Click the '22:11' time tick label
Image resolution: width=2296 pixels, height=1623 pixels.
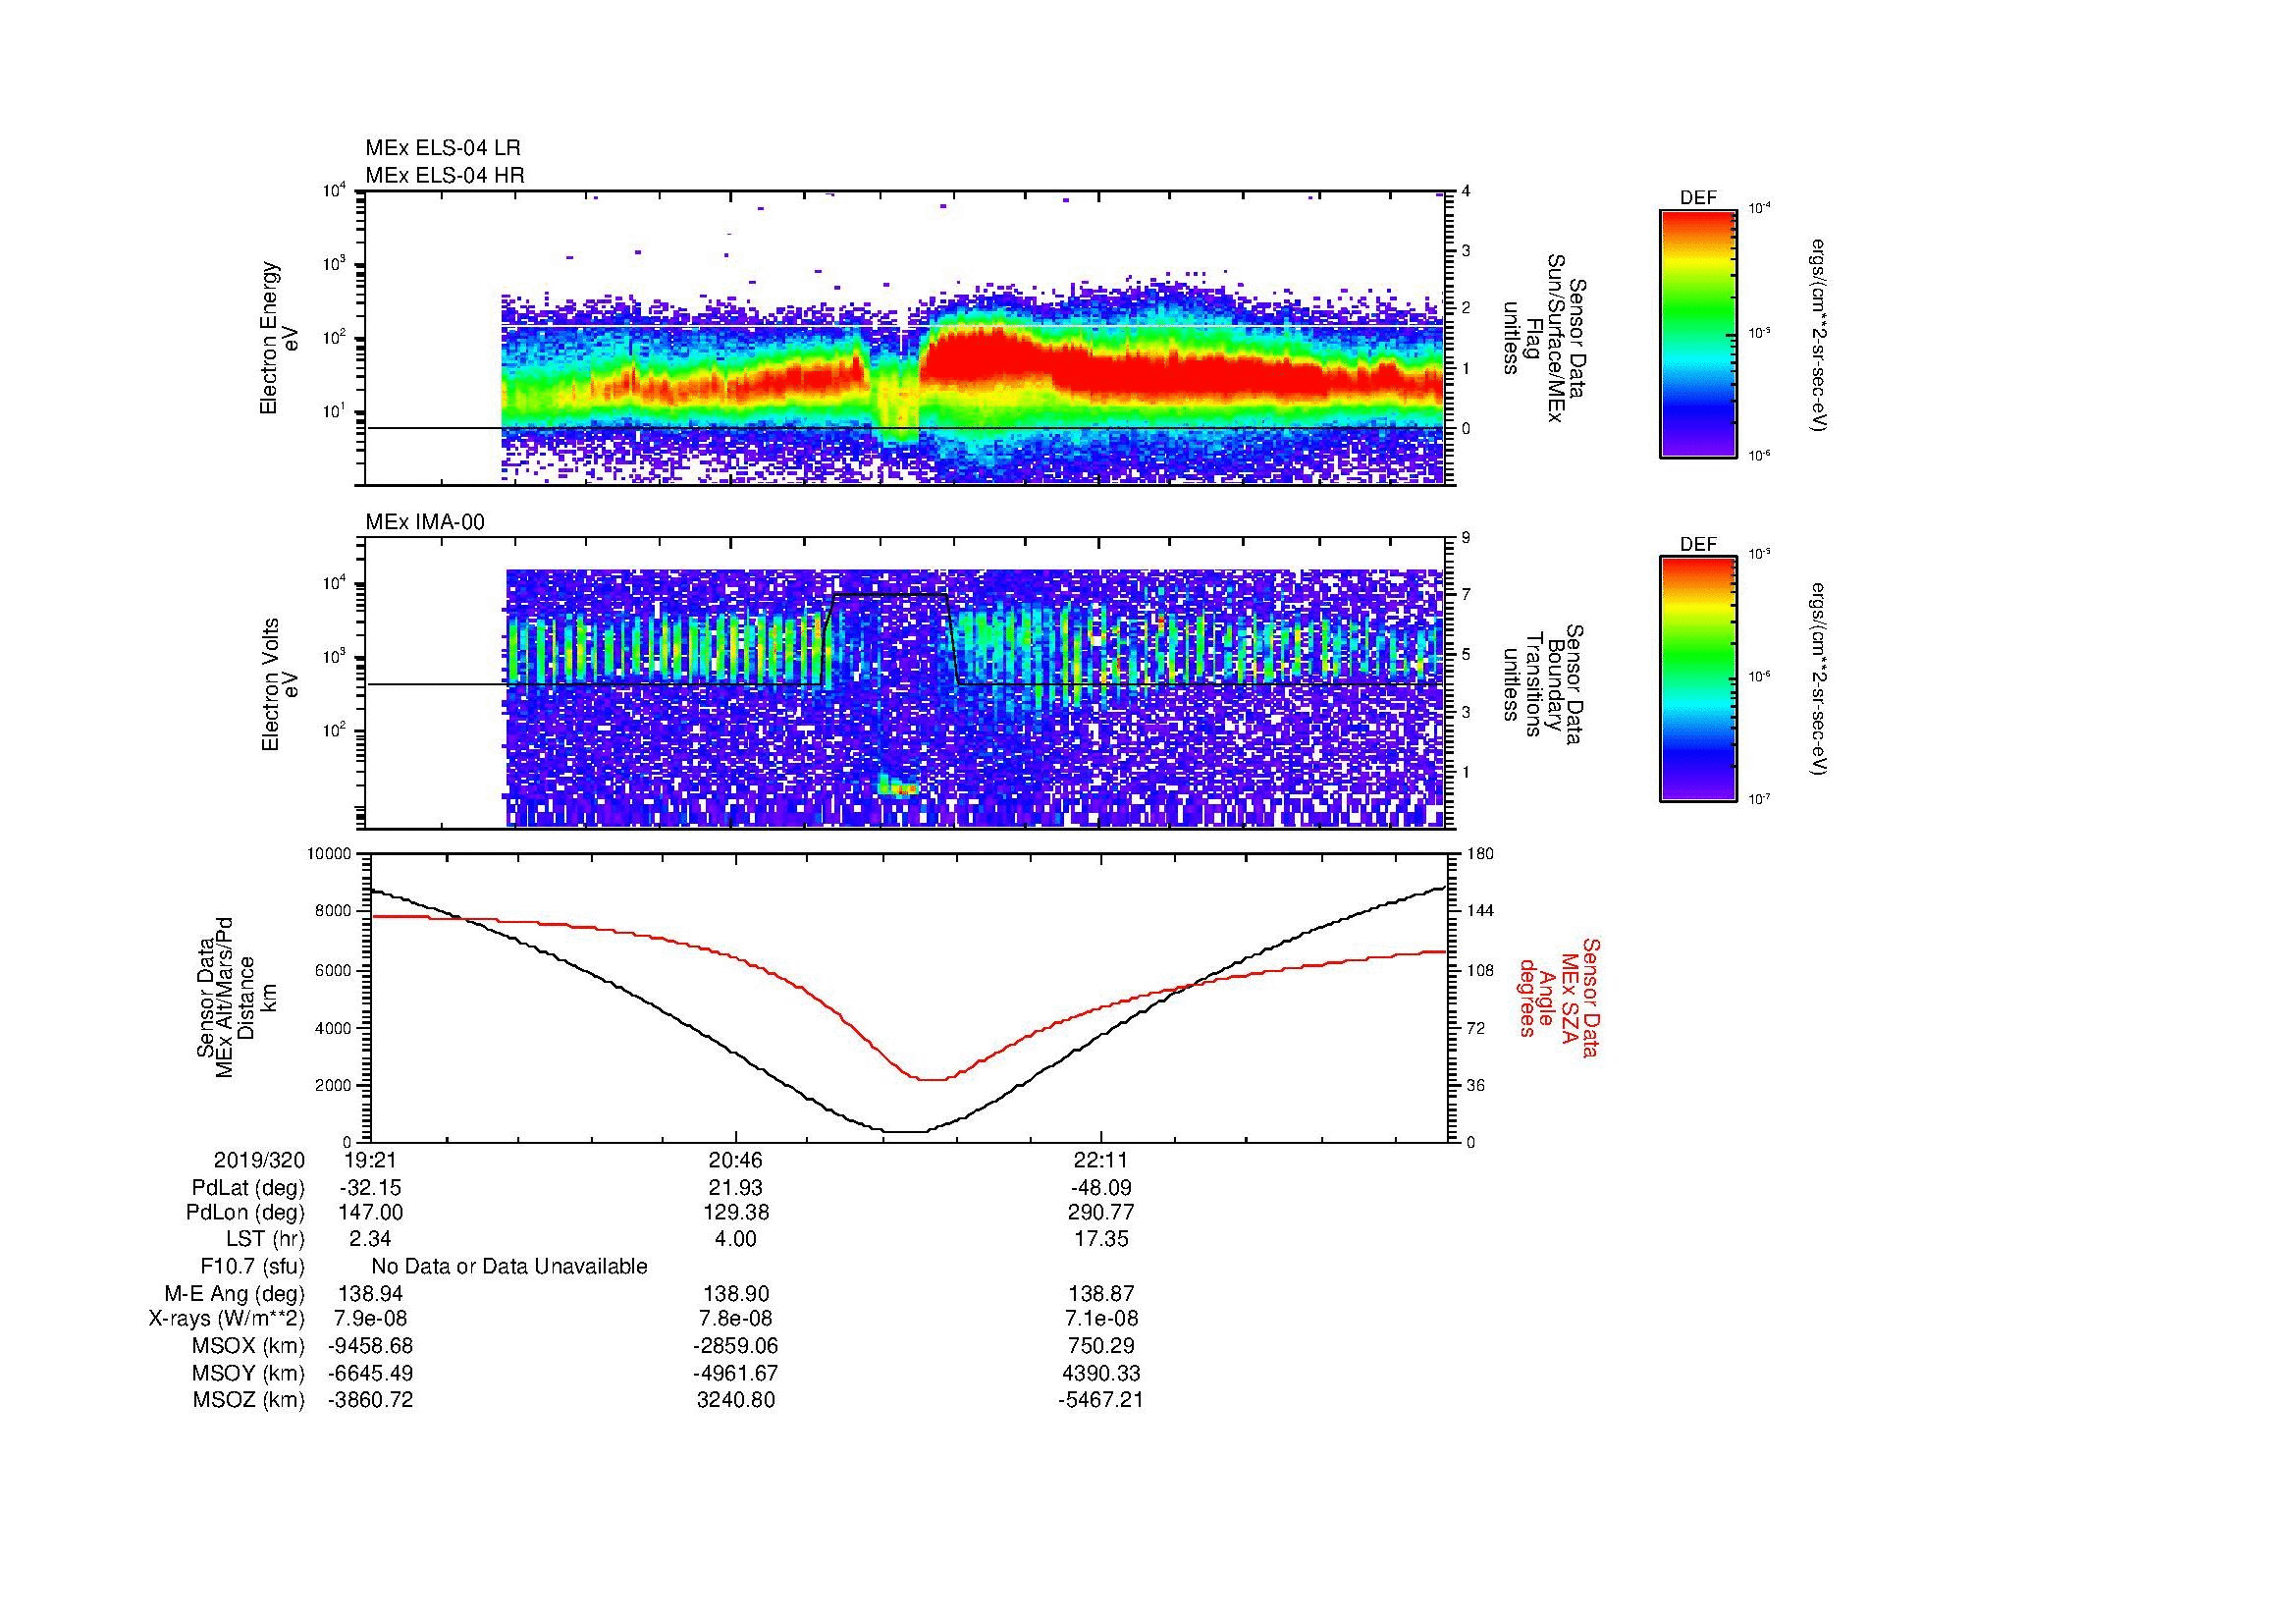[1101, 1161]
